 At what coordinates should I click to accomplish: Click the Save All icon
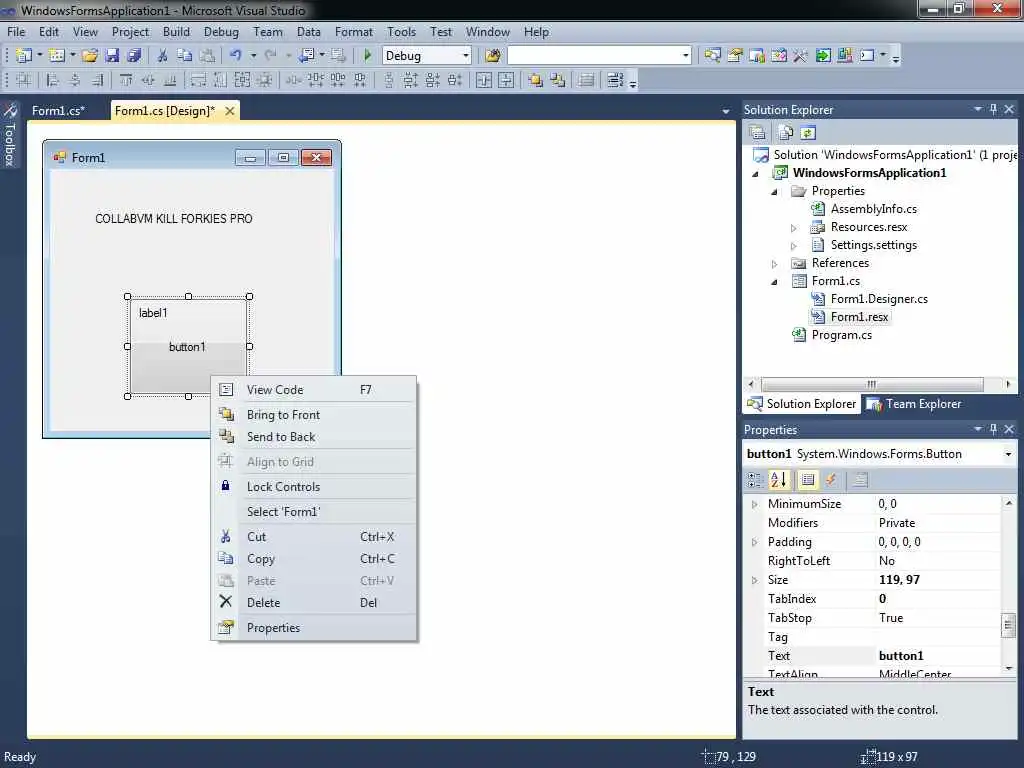[135, 56]
